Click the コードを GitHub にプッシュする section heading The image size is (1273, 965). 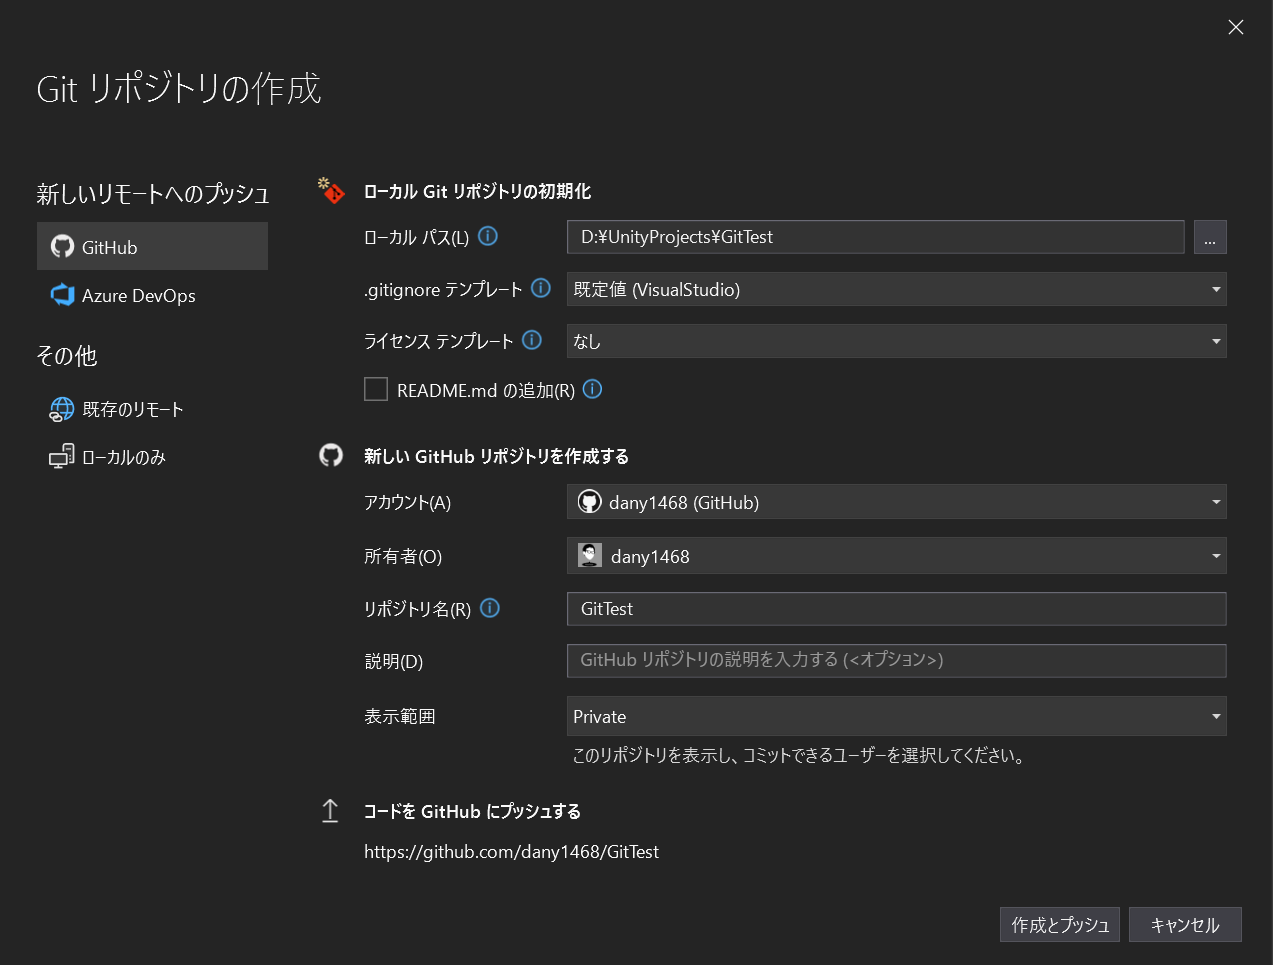pos(472,811)
